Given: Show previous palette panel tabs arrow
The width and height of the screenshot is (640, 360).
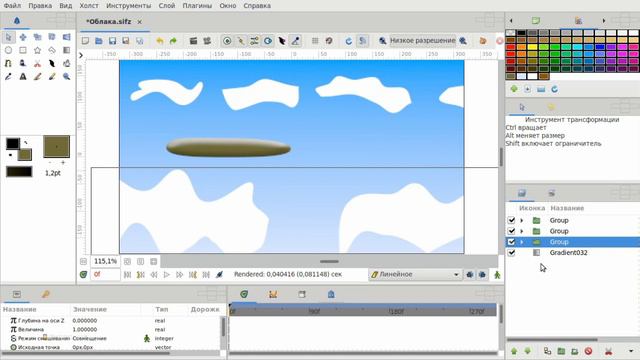Looking at the screenshot, I should pos(511,20).
